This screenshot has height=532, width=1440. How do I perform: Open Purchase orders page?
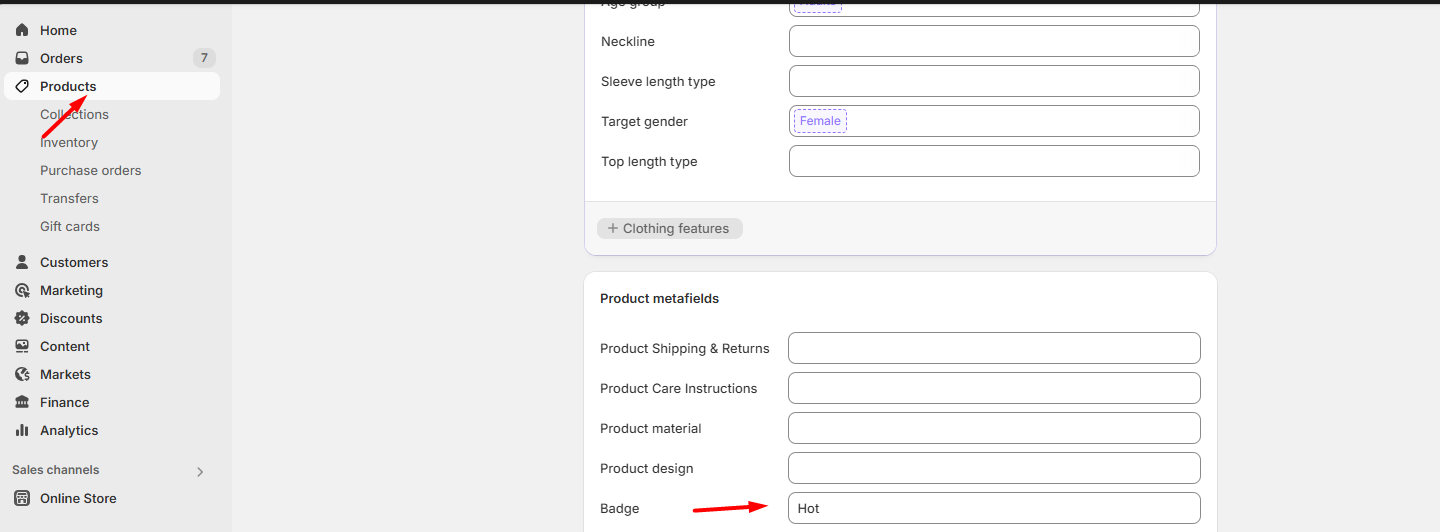[90, 170]
